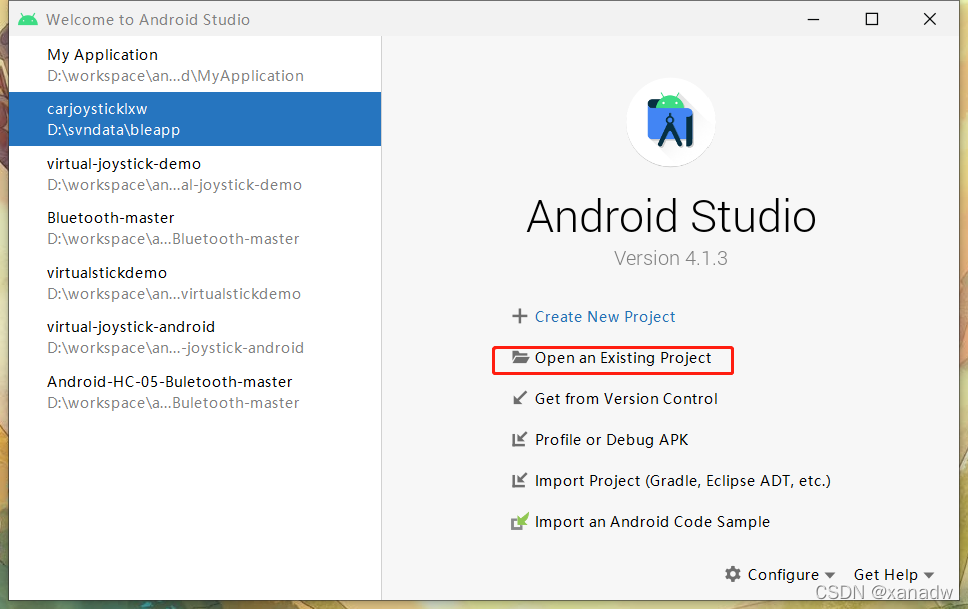
Task: Click the green Android icon in the title bar
Action: 28,19
